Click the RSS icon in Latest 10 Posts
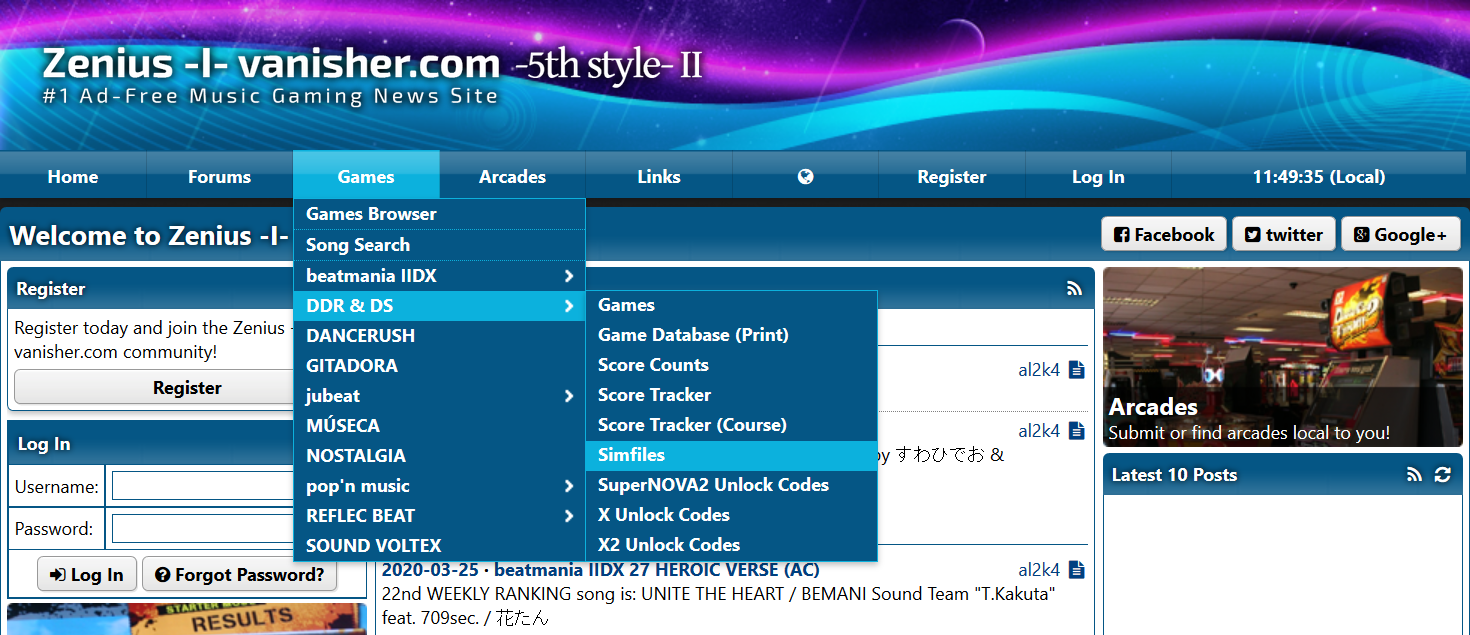The height and width of the screenshot is (635, 1470). tap(1414, 475)
